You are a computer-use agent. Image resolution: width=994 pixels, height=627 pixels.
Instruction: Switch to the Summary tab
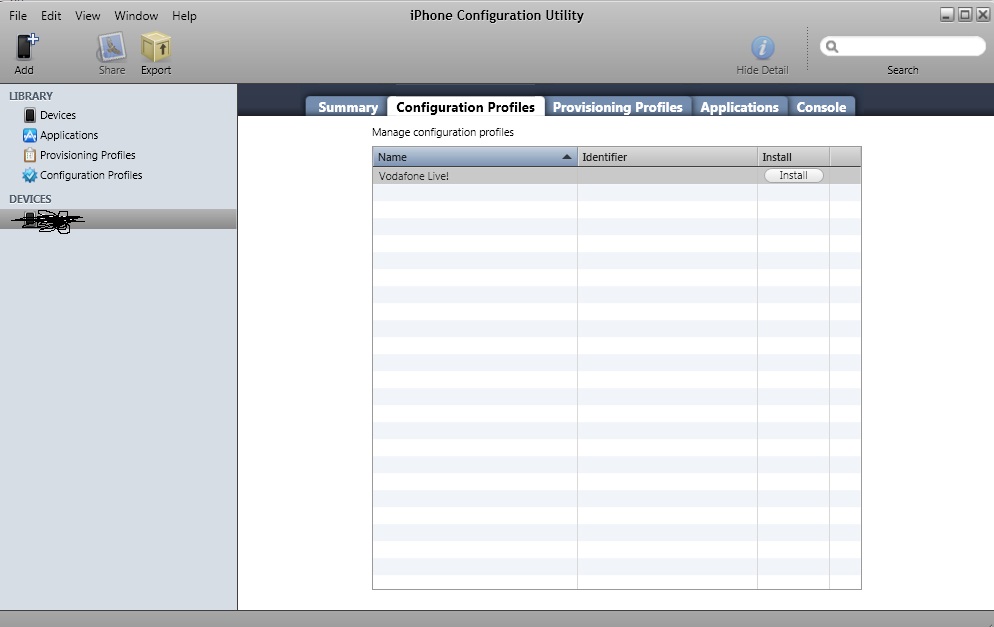(347, 107)
